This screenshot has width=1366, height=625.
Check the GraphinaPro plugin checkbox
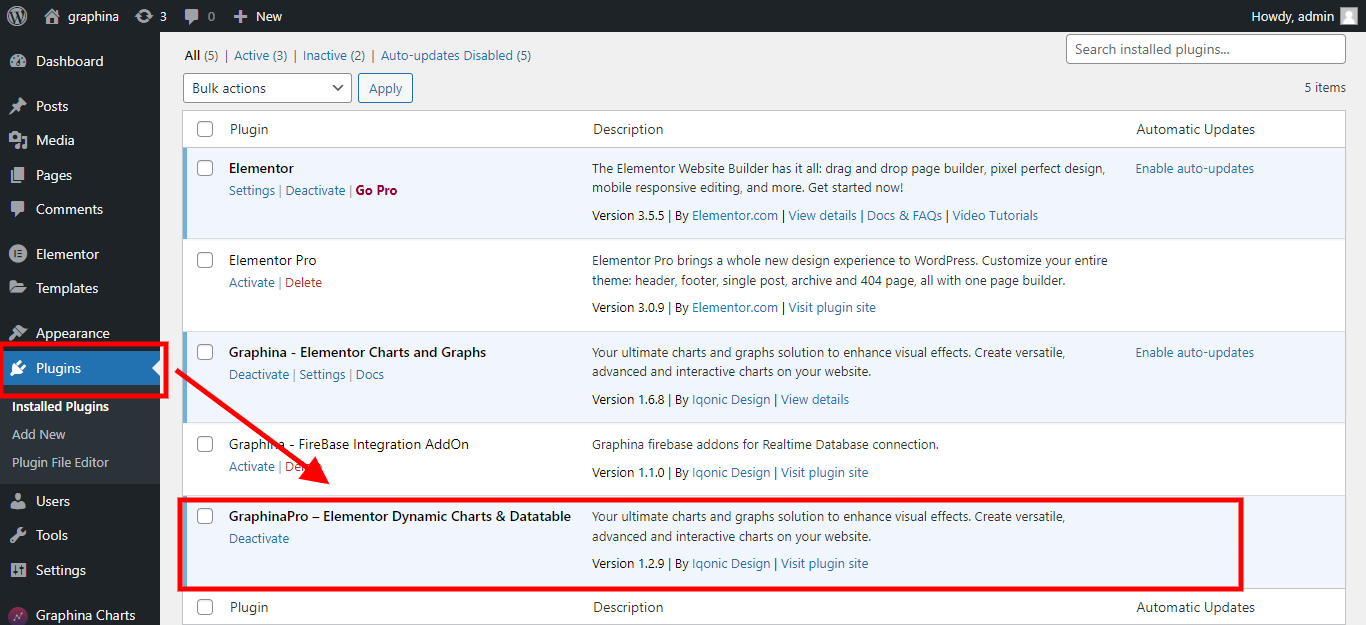click(205, 516)
